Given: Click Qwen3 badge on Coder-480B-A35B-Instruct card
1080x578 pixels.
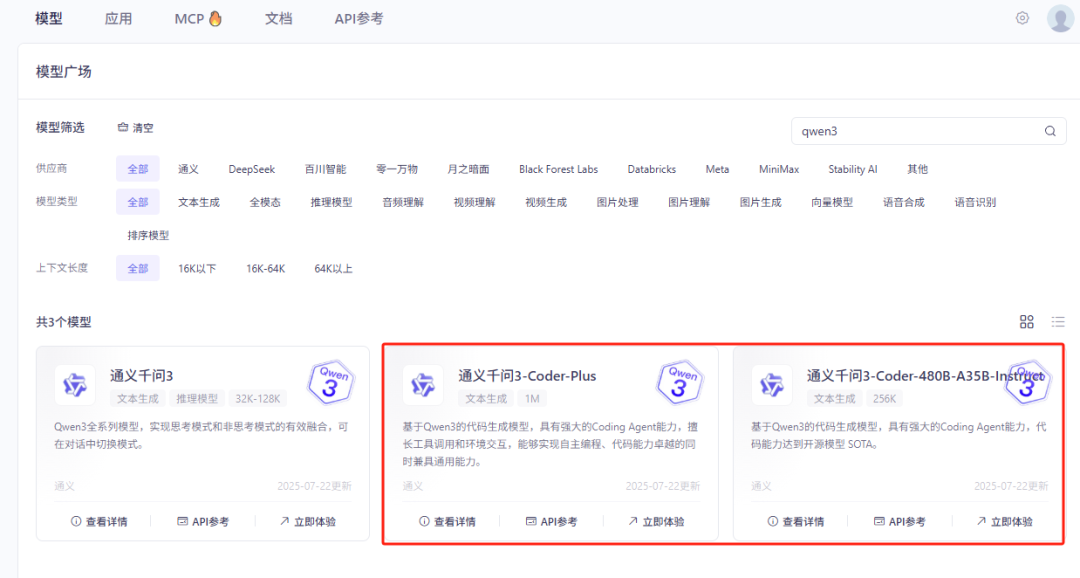Looking at the screenshot, I should (1028, 382).
